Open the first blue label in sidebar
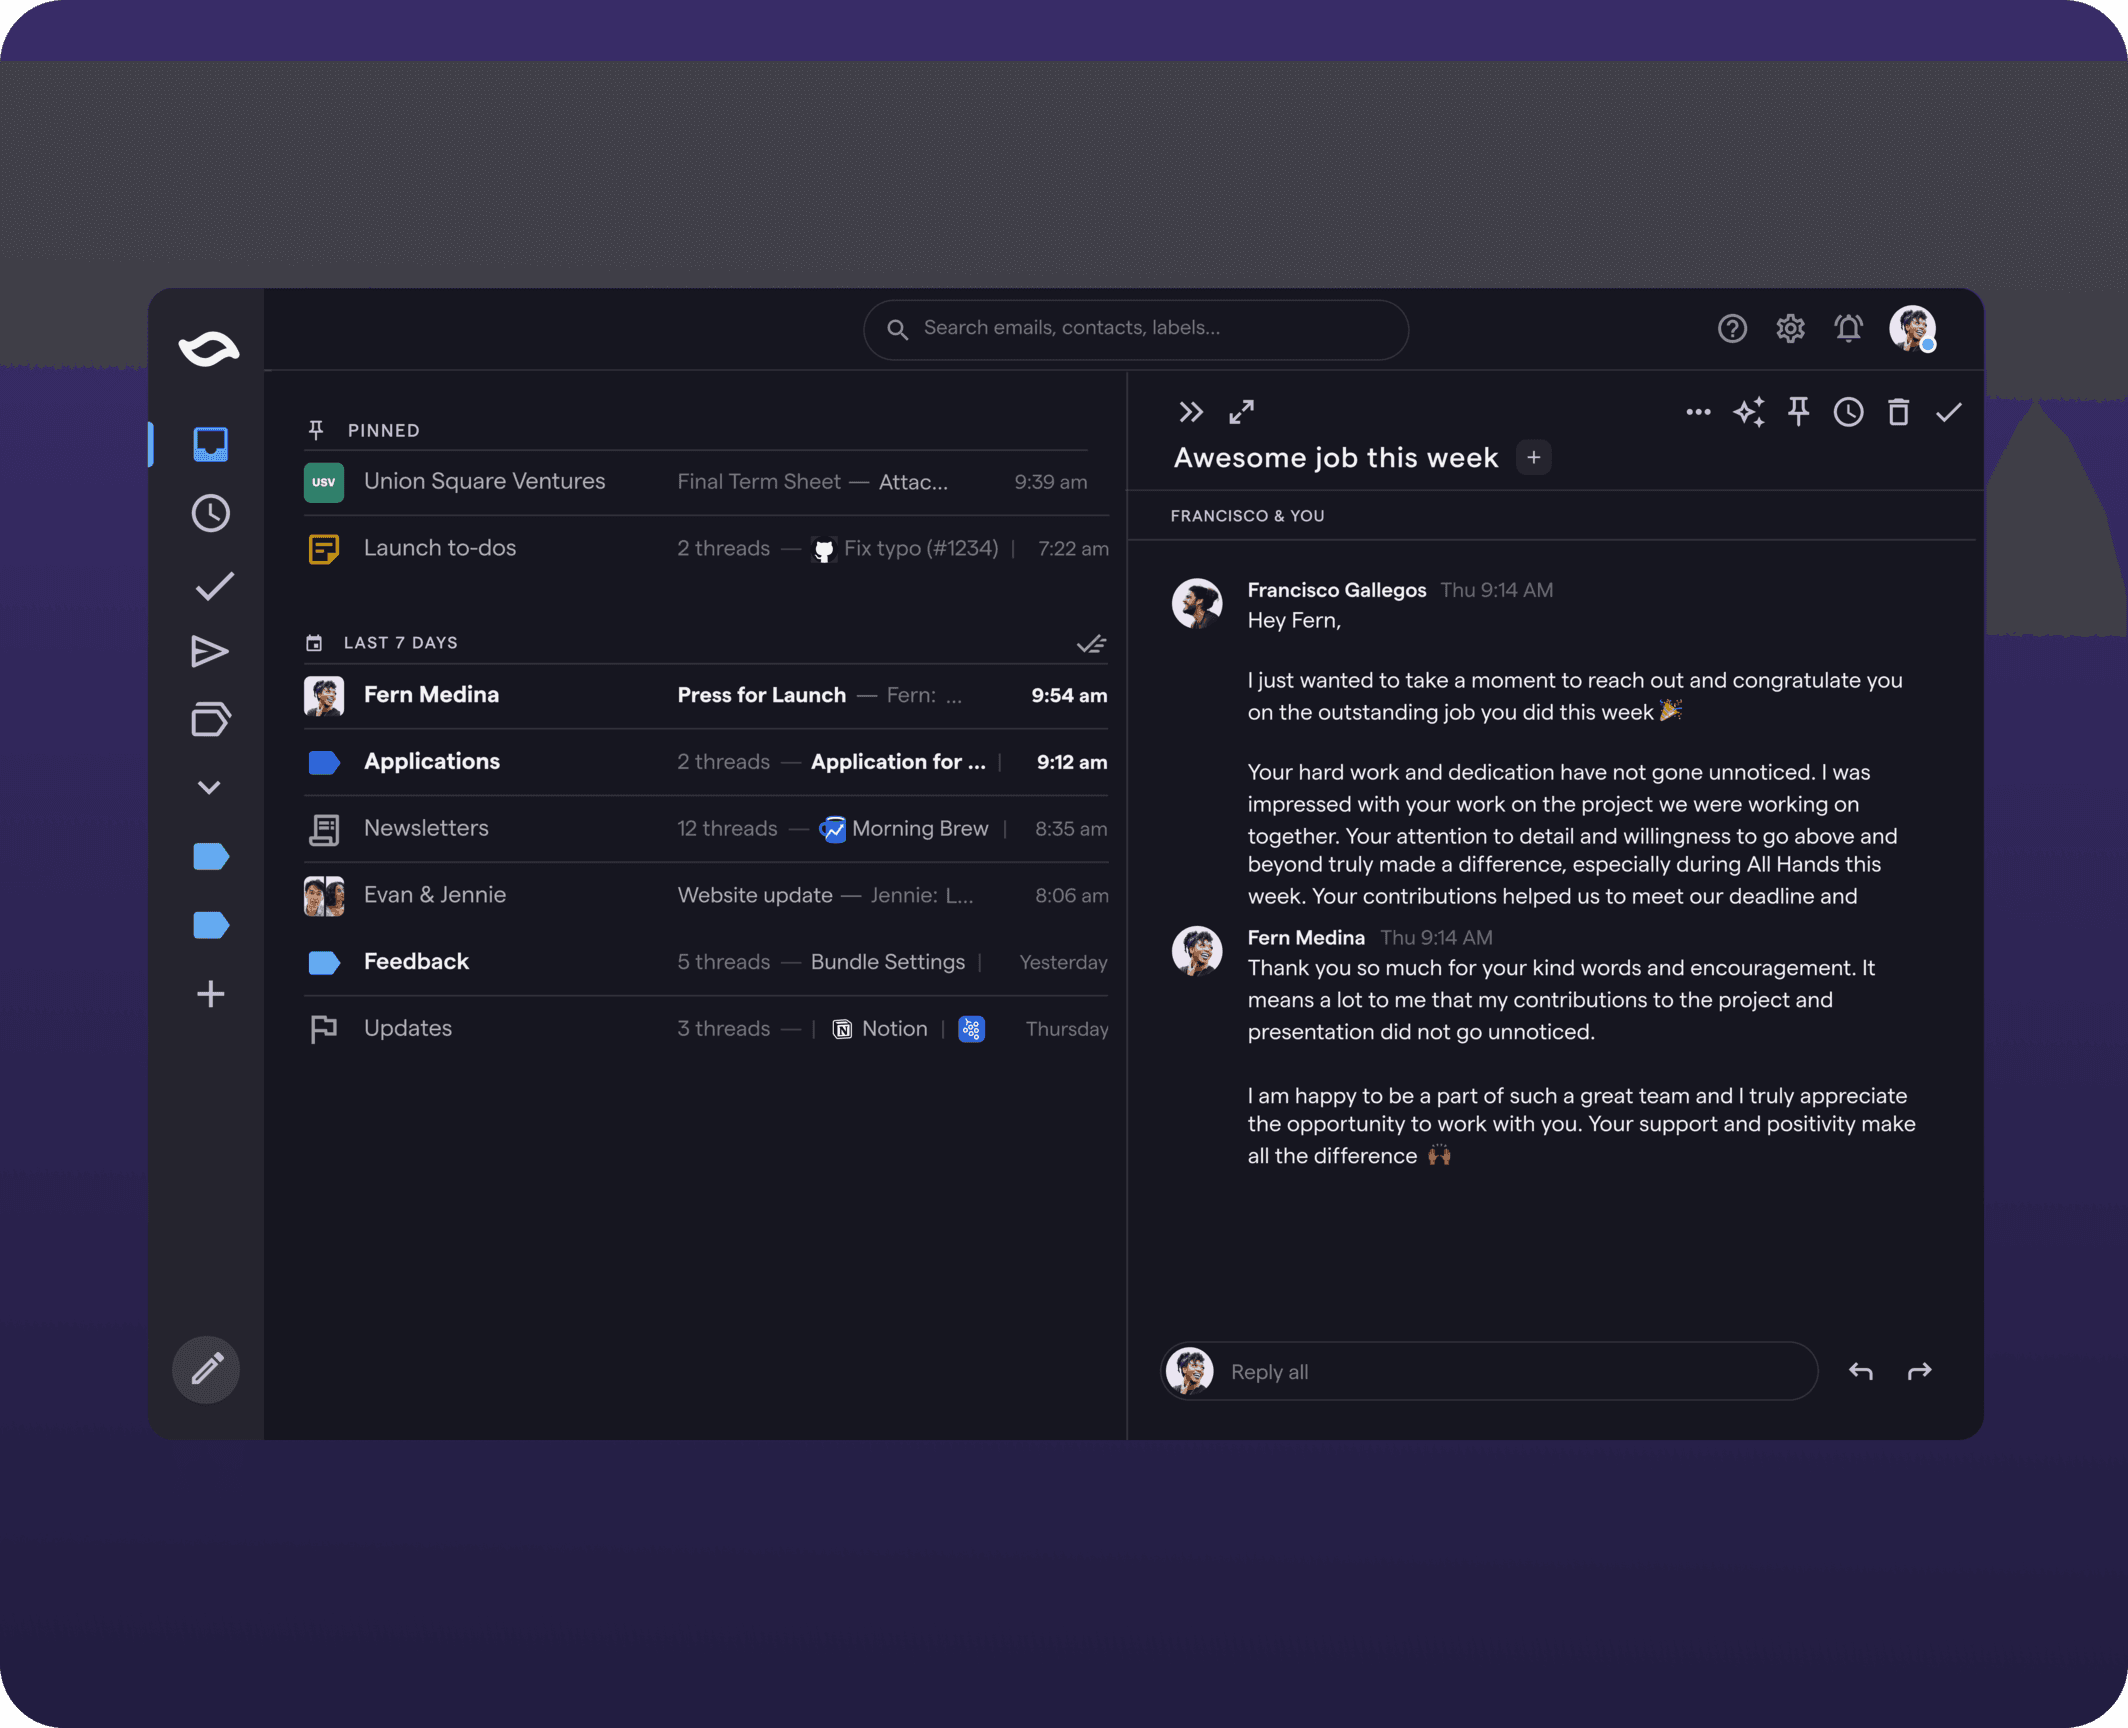The width and height of the screenshot is (2128, 1728). tap(210, 857)
